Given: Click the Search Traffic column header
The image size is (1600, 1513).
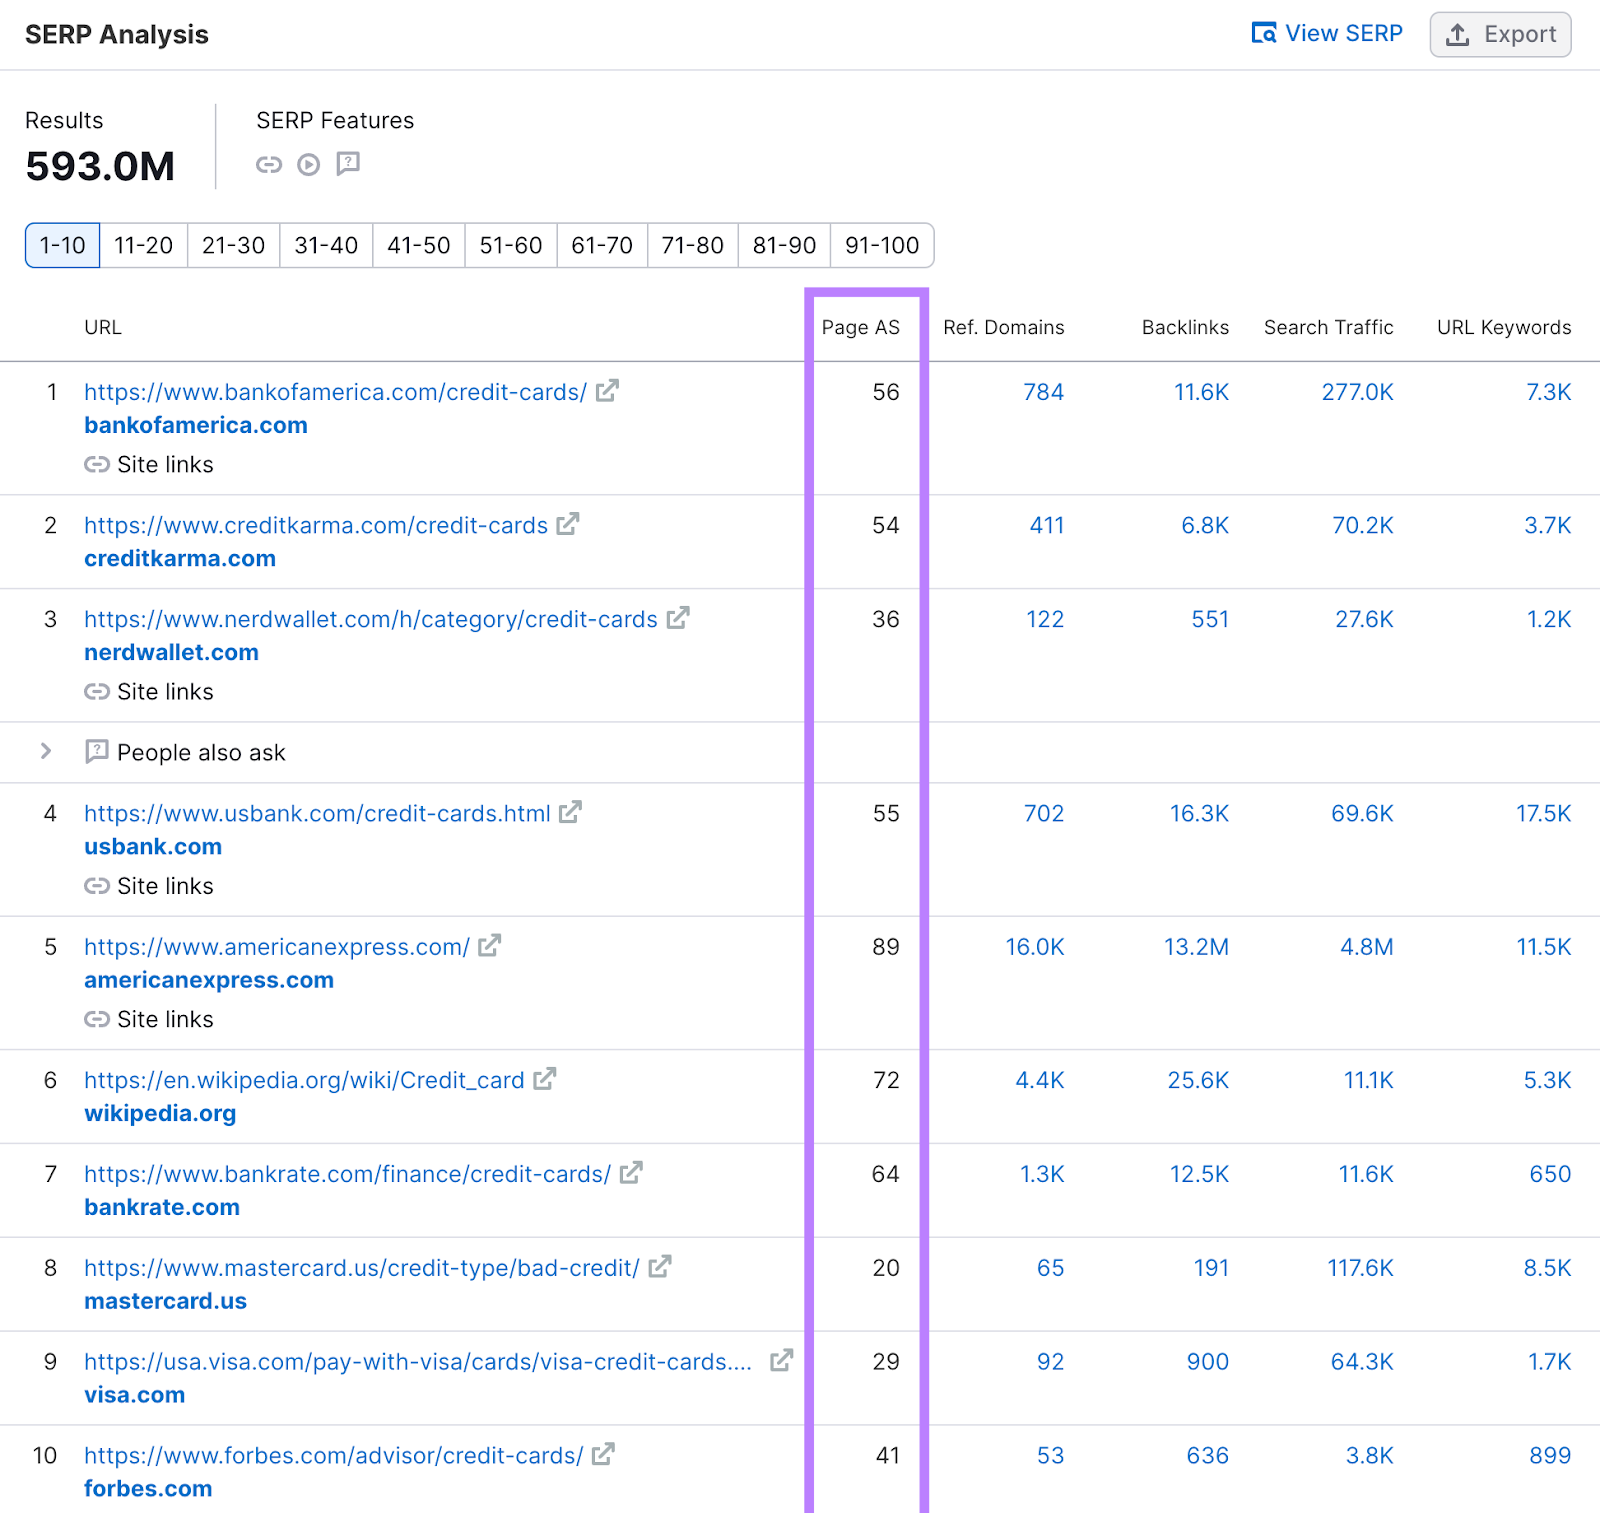Looking at the screenshot, I should [1328, 327].
